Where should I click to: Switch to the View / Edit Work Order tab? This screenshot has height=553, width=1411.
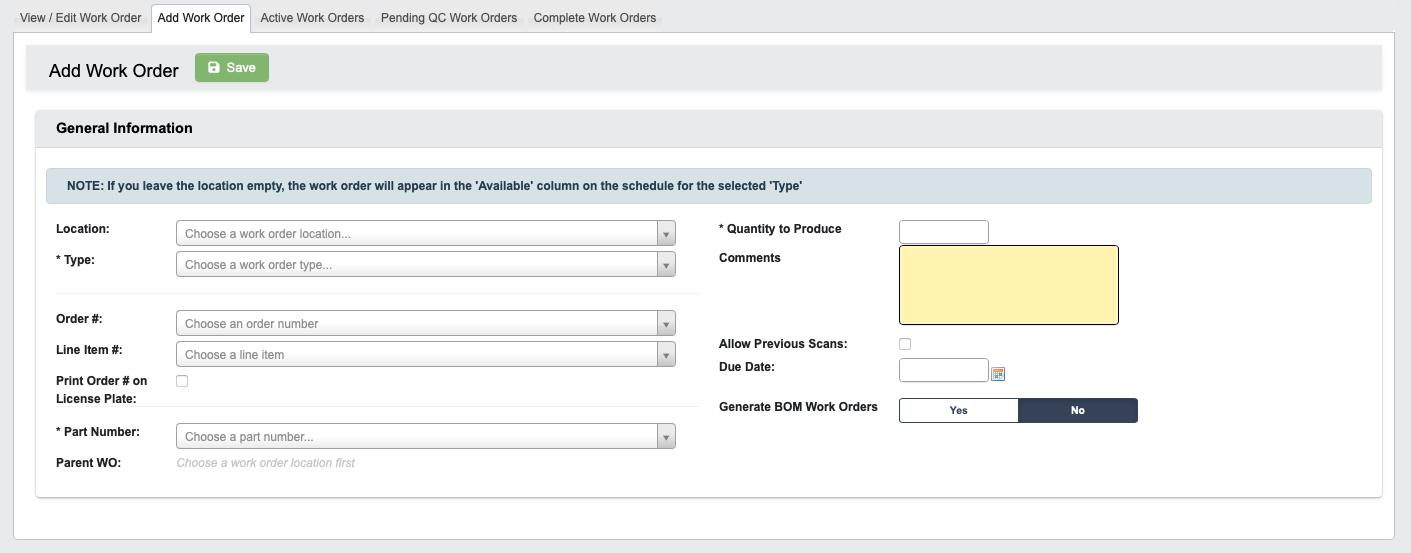tap(81, 18)
